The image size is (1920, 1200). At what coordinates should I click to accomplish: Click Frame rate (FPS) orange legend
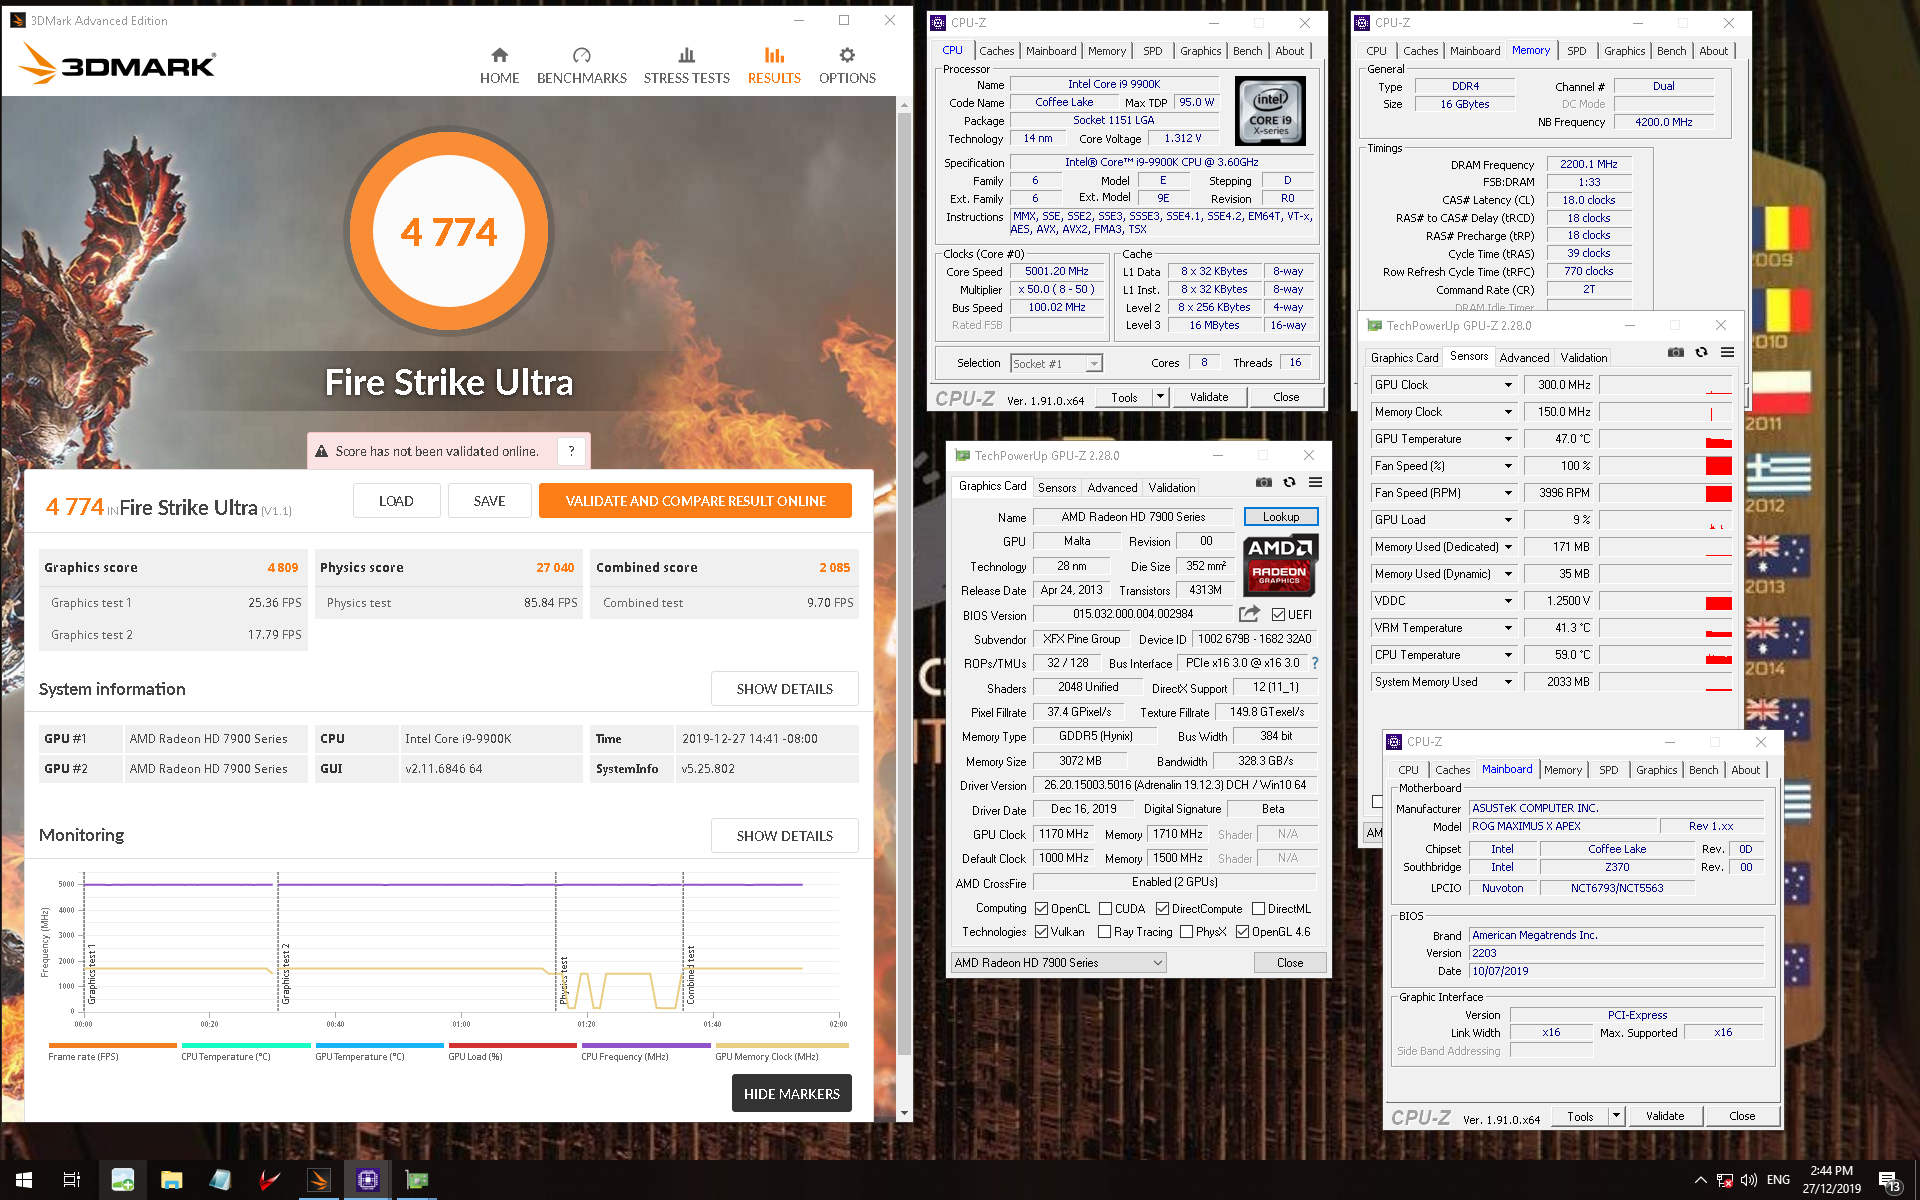pos(112,1052)
